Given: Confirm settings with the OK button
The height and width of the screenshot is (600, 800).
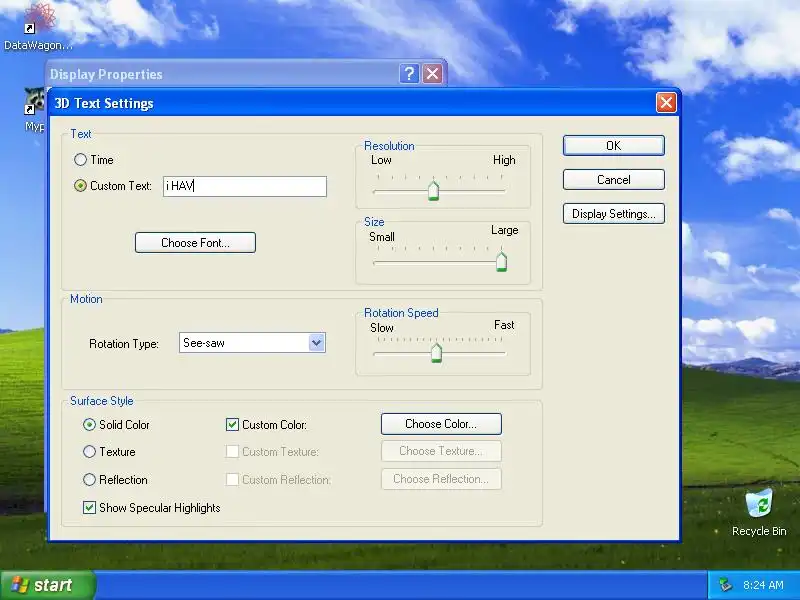Looking at the screenshot, I should pos(614,145).
